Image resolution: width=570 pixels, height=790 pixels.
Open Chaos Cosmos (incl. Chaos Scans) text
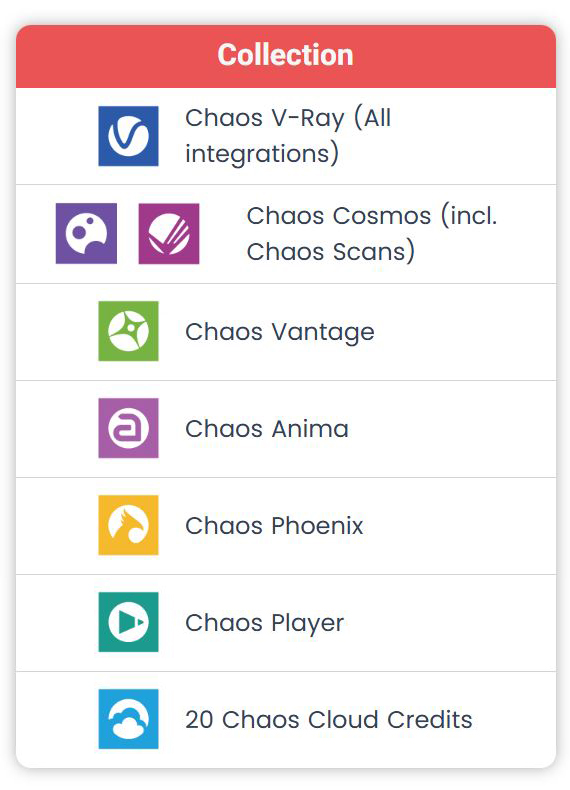pos(371,233)
